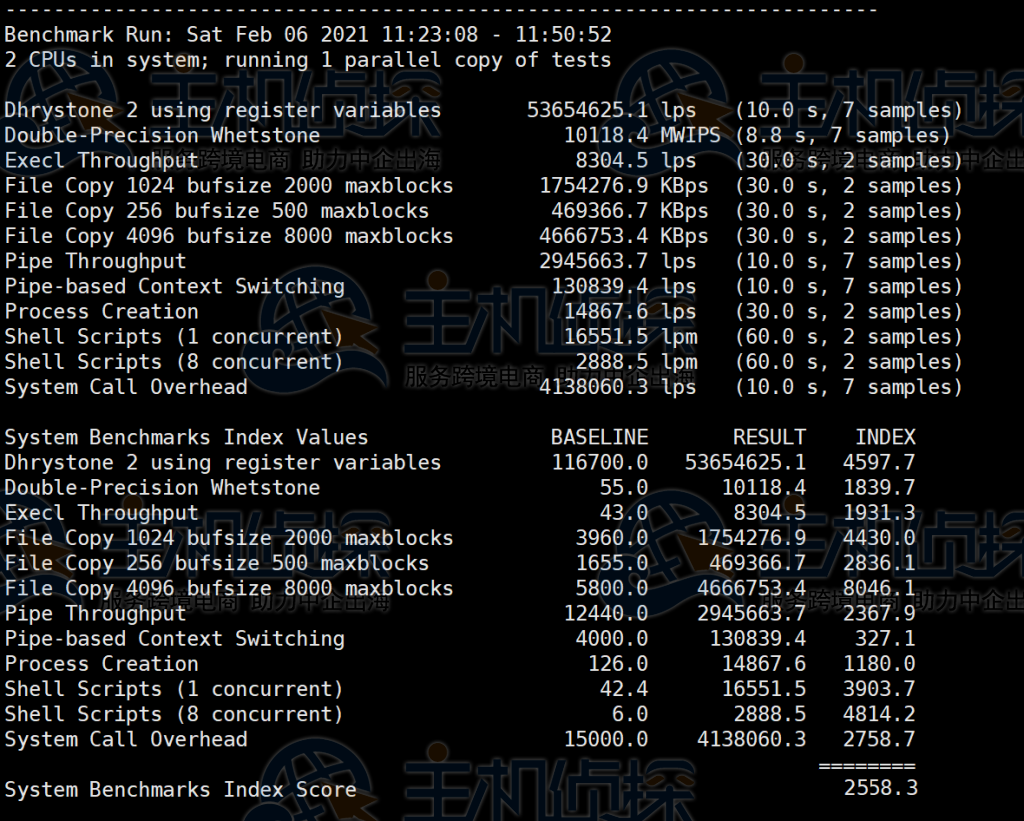This screenshot has width=1024, height=821.
Task: Select Whetstone baseline 55.0
Action: tap(624, 488)
